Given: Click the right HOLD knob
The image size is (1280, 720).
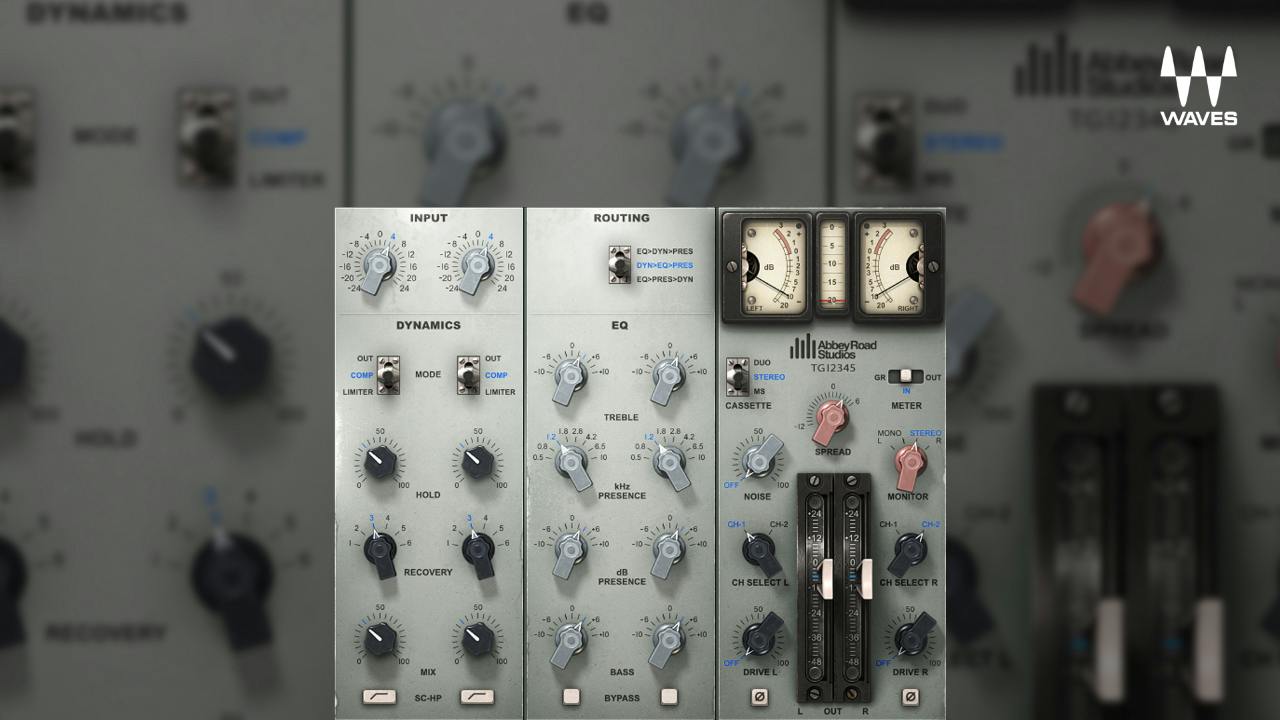Looking at the screenshot, I should click(478, 462).
